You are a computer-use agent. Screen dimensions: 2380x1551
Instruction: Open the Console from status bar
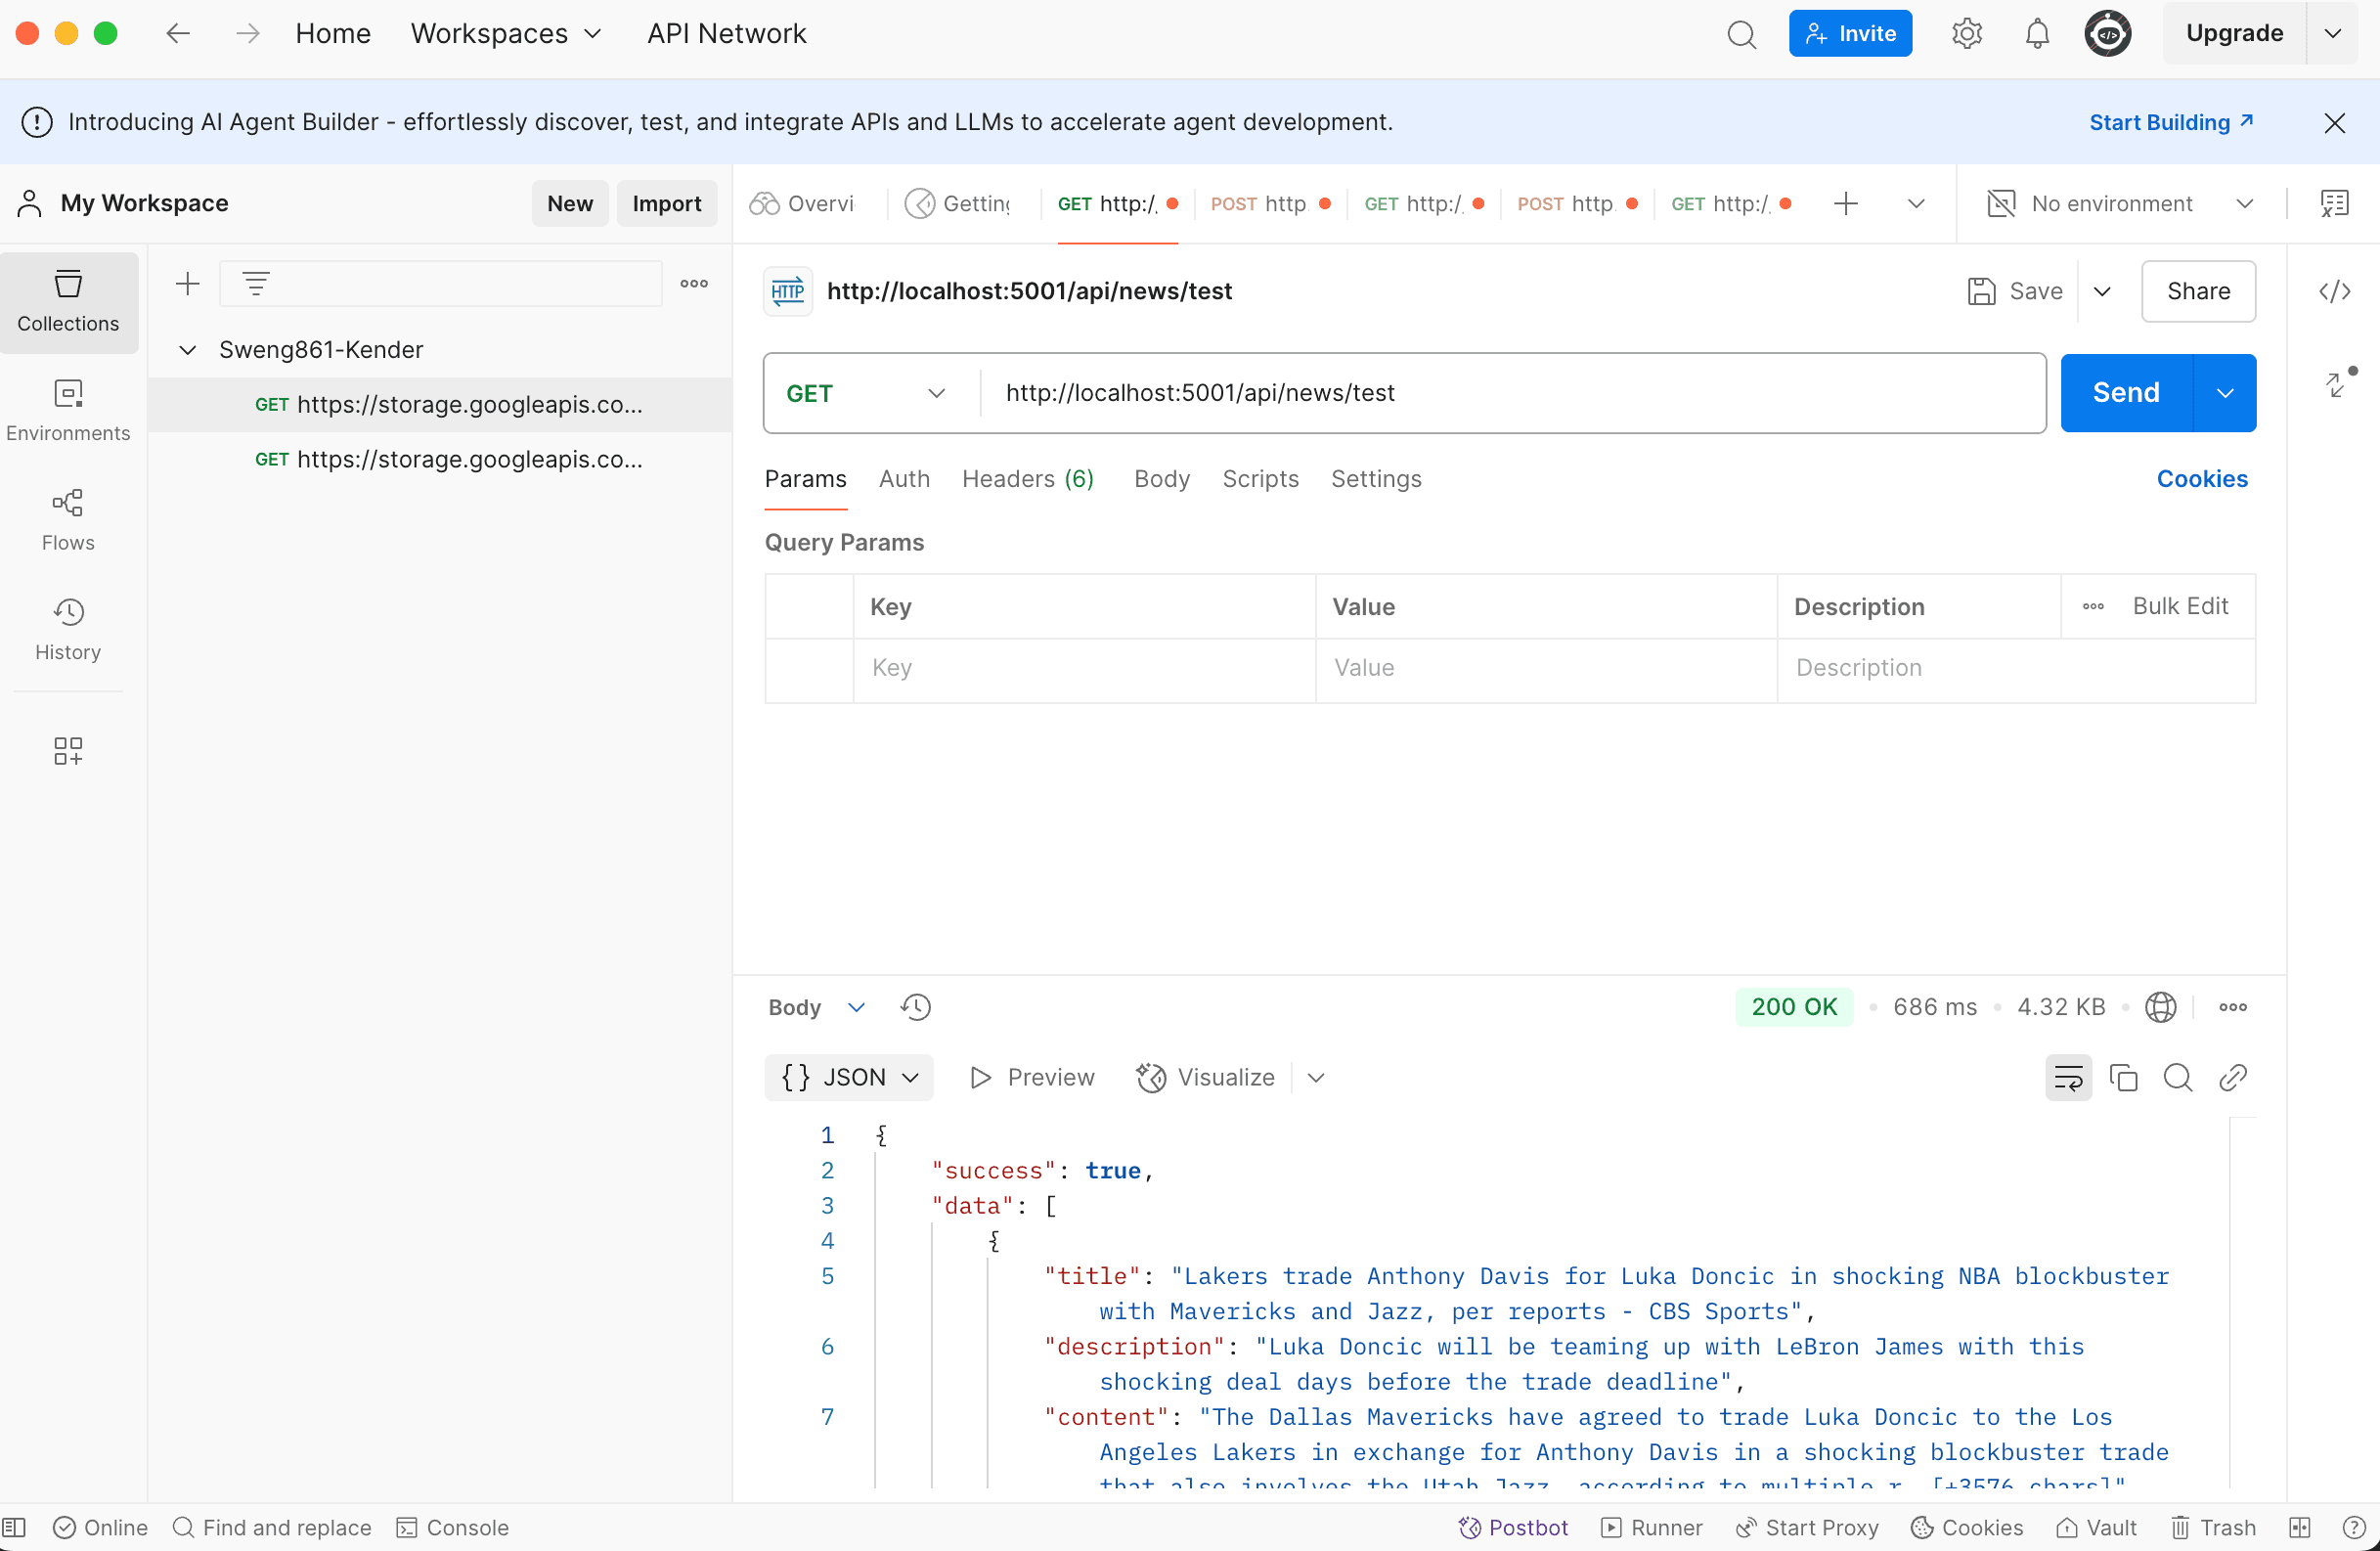(453, 1528)
